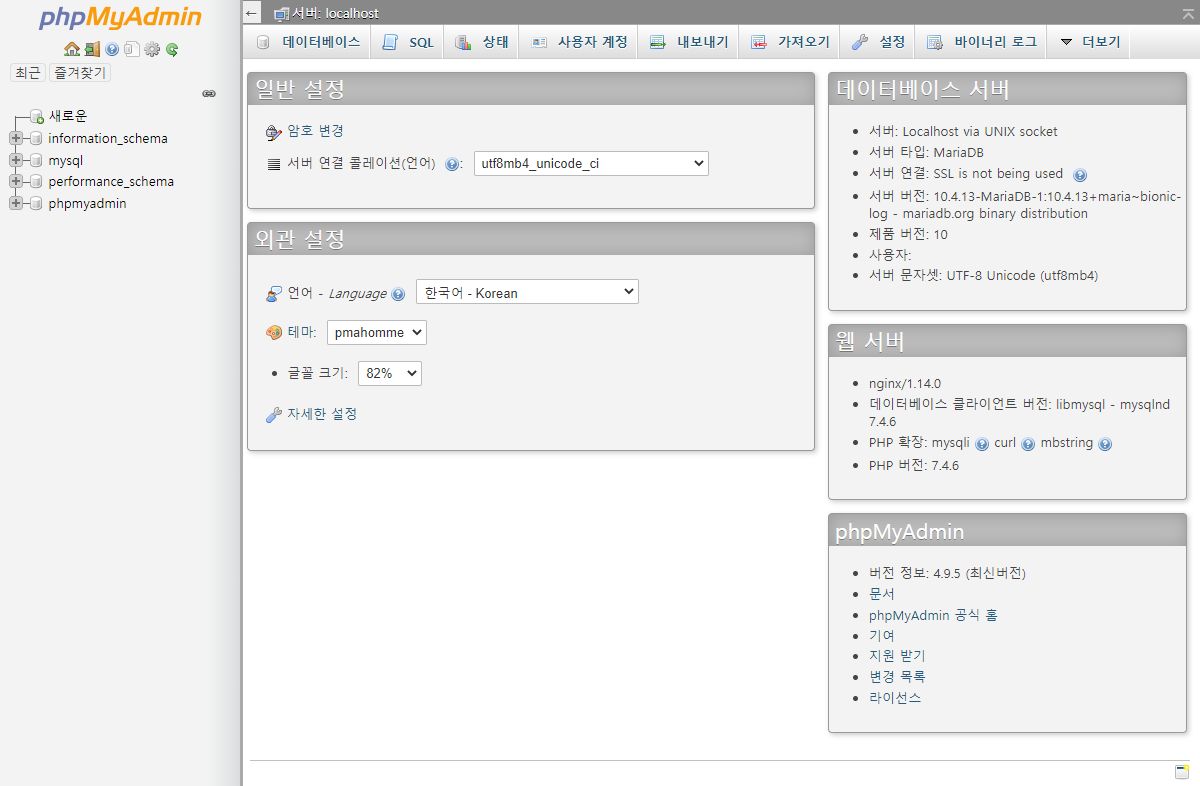Select phpmyadmin database in the tree
1200x786 pixels.
point(87,203)
